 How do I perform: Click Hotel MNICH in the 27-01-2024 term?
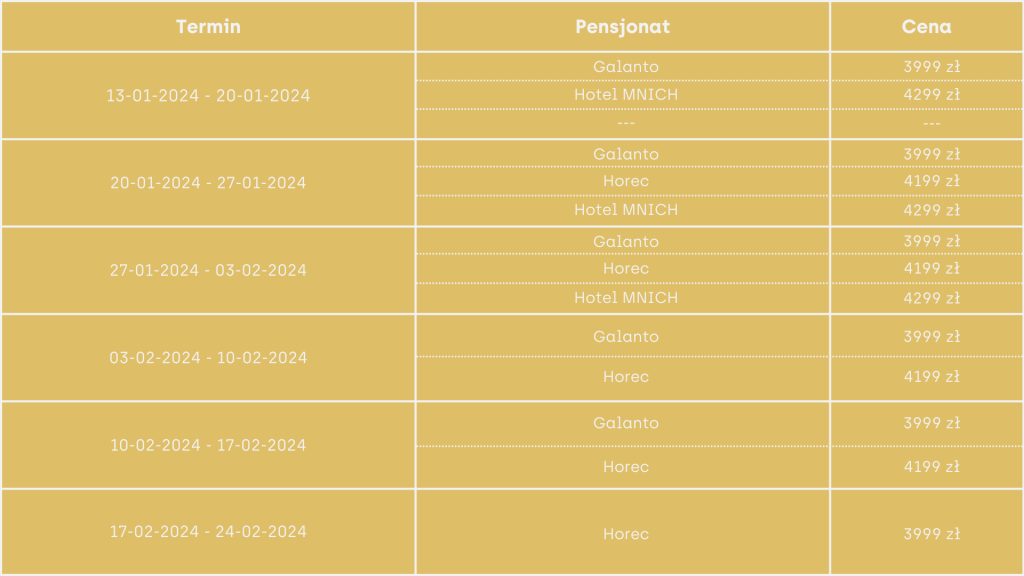(x=626, y=298)
